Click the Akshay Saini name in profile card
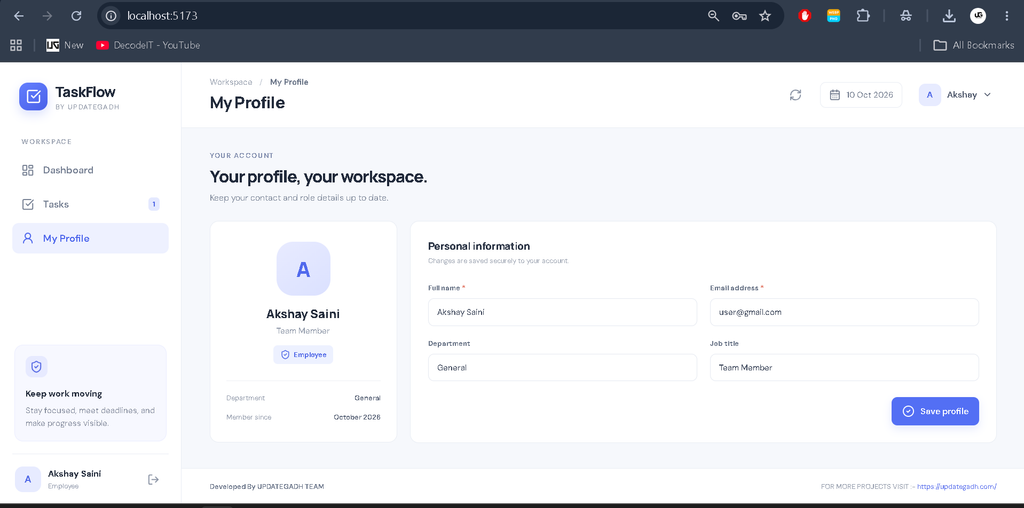This screenshot has width=1024, height=508. 303,314
